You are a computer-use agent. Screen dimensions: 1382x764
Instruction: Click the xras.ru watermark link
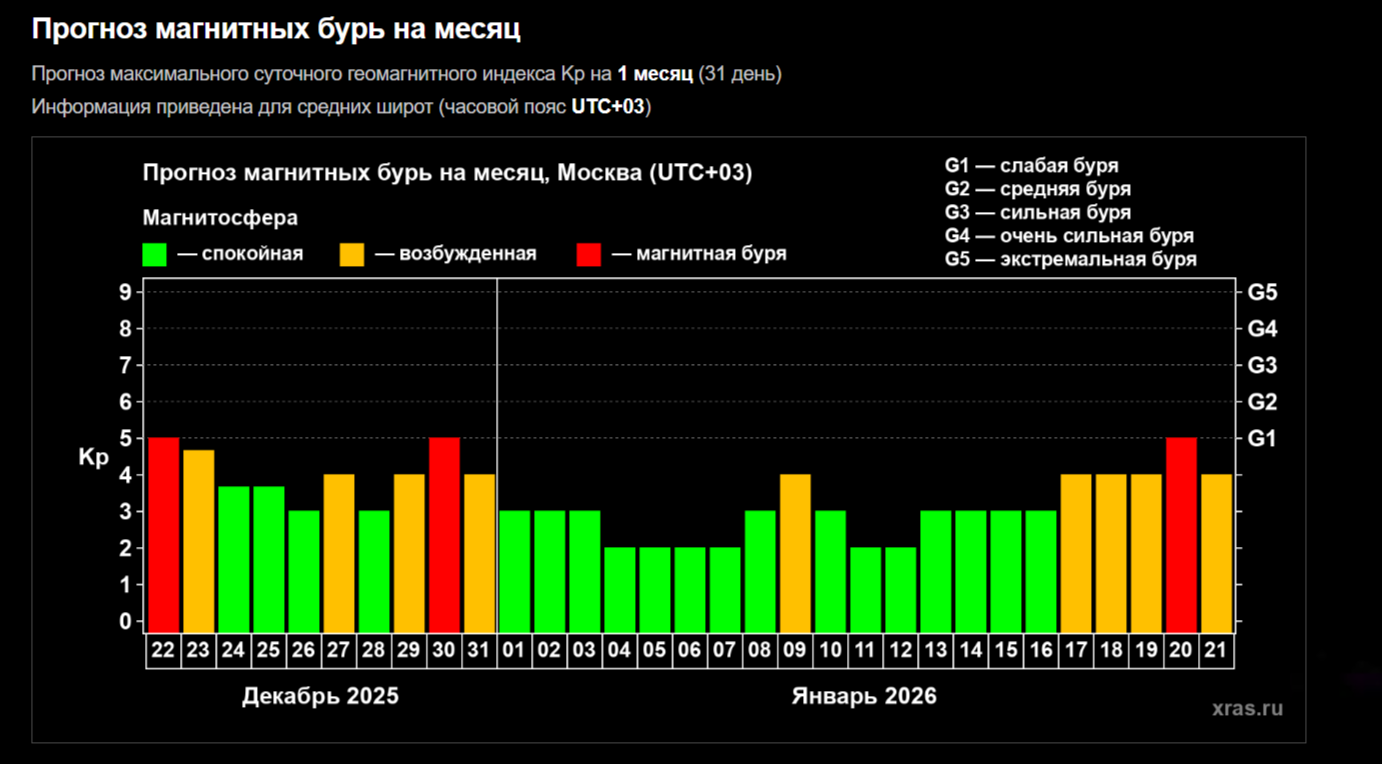click(x=1247, y=708)
